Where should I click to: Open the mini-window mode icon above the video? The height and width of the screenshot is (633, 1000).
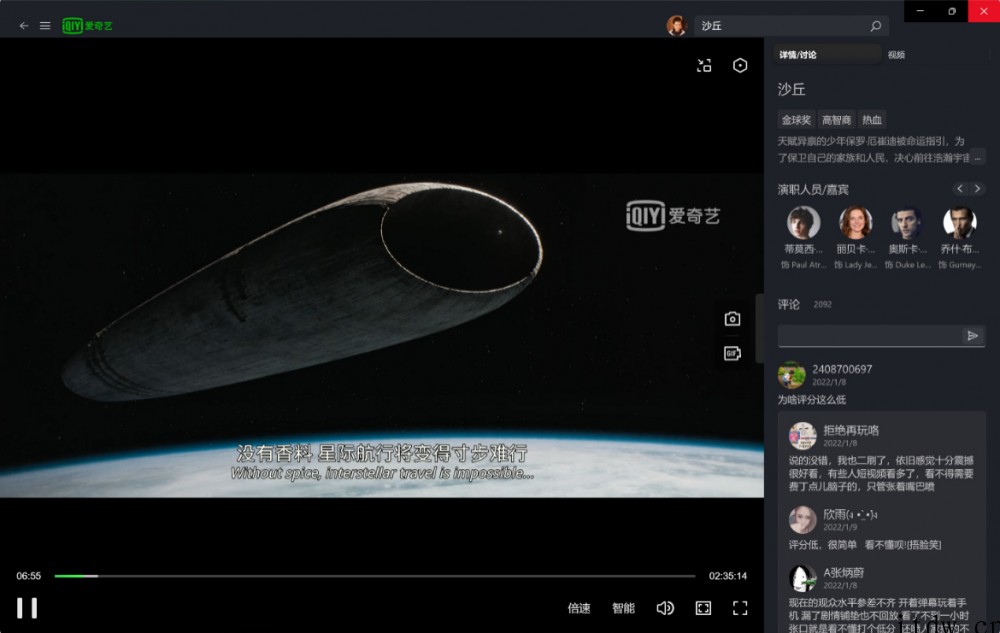tap(704, 66)
